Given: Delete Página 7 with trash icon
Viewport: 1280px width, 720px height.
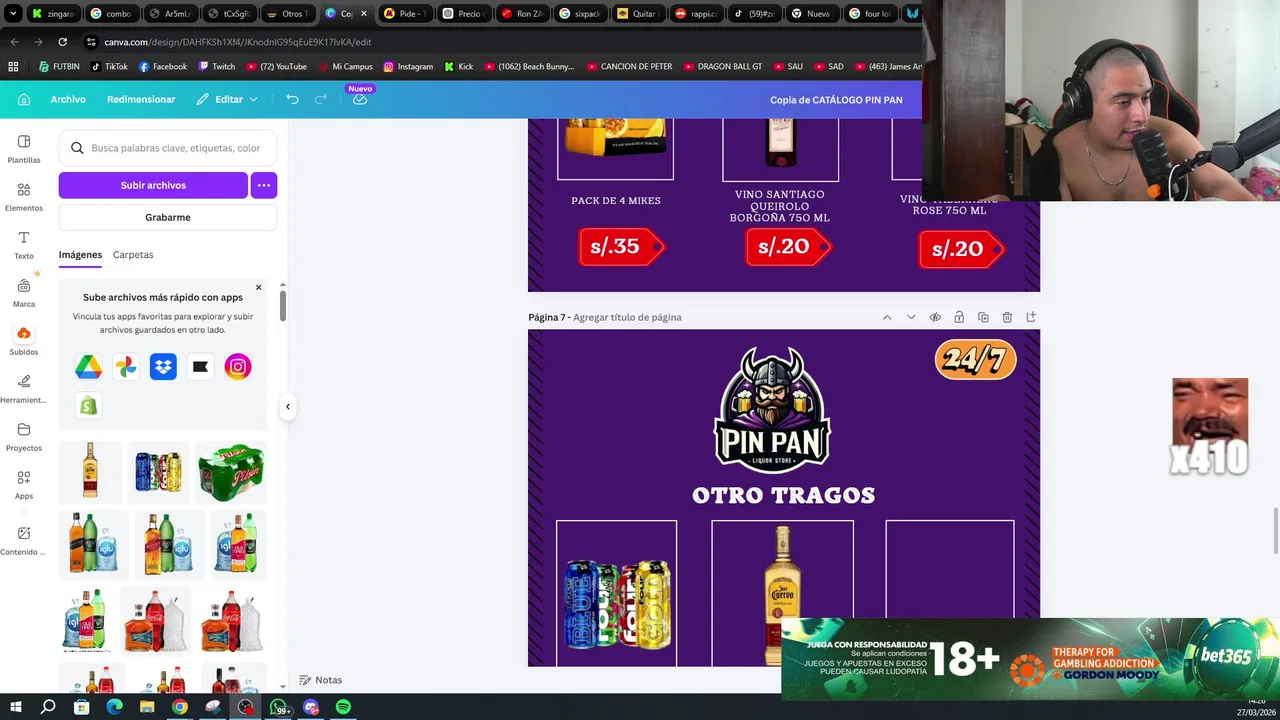Looking at the screenshot, I should [1007, 317].
